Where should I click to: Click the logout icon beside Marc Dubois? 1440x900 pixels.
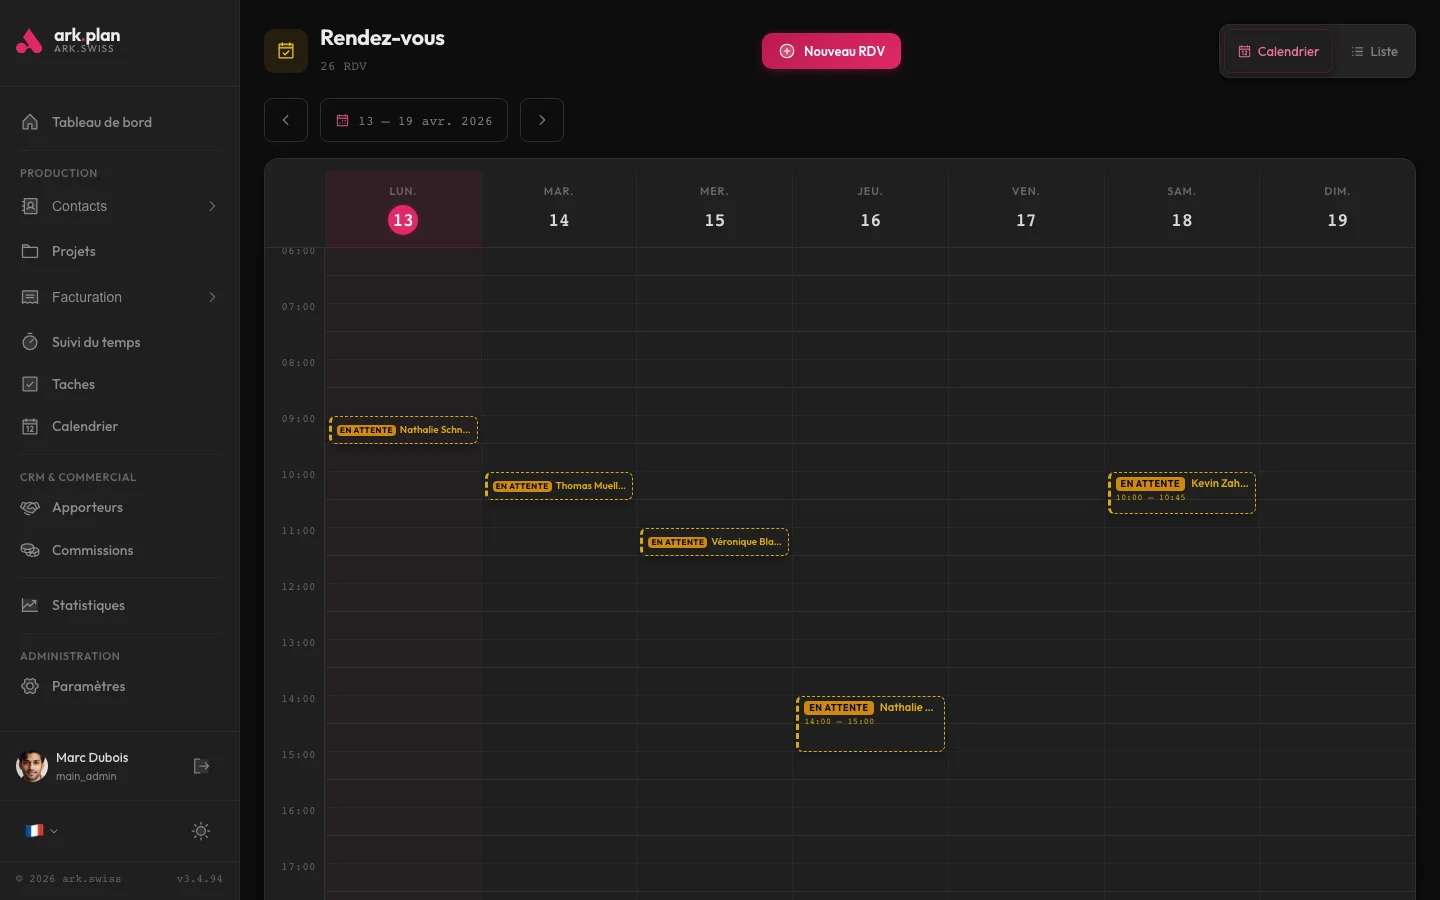click(201, 766)
